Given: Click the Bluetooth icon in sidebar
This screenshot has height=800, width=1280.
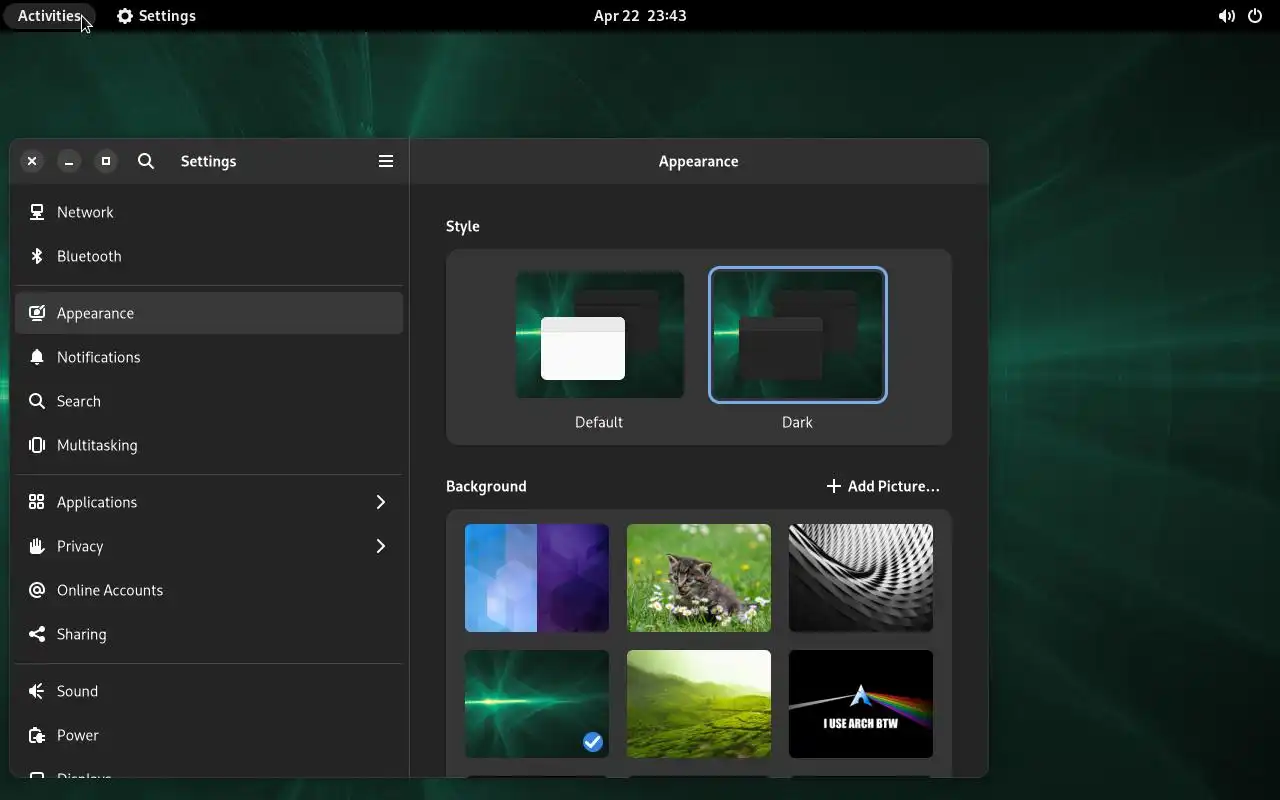Looking at the screenshot, I should pyautogui.click(x=37, y=256).
